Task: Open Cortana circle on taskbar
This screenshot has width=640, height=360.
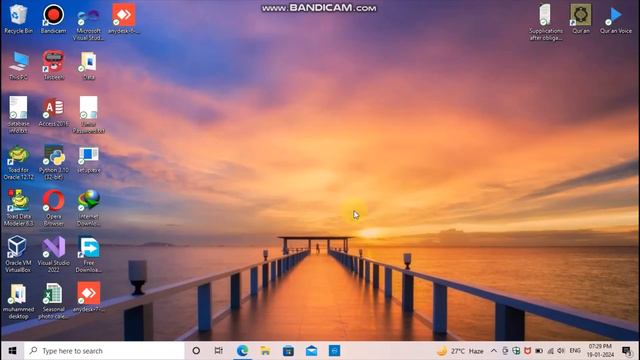Action: (196, 351)
